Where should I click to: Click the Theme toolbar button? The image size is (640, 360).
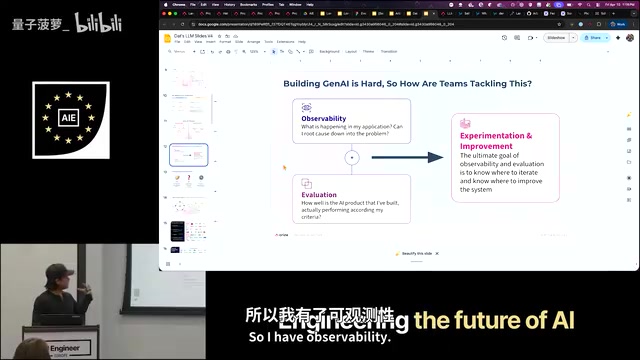tap(368, 52)
